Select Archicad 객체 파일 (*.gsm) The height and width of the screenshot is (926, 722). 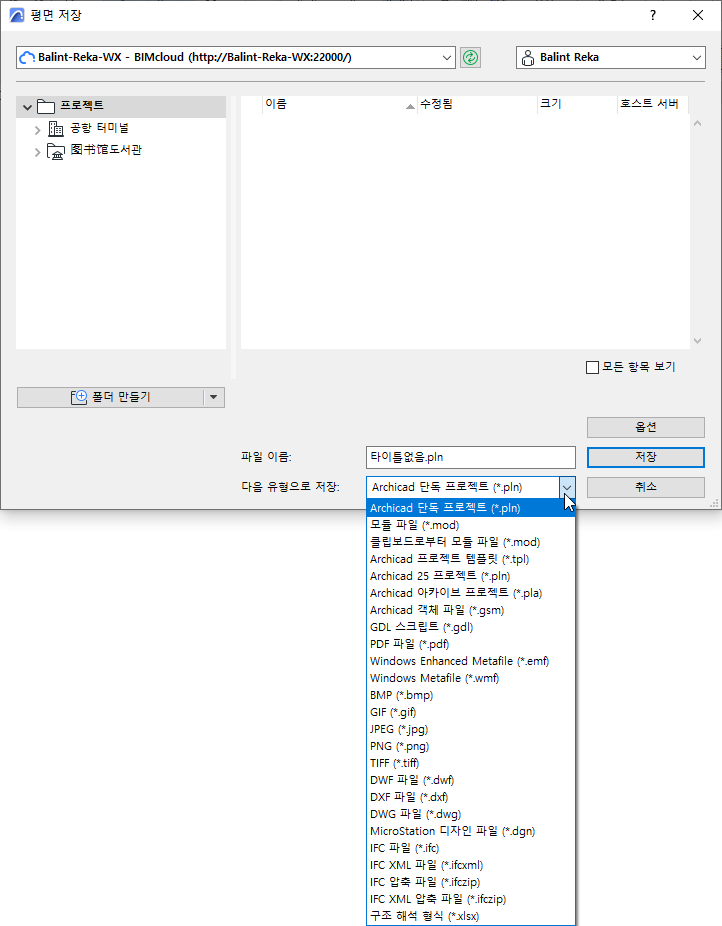tap(471, 610)
